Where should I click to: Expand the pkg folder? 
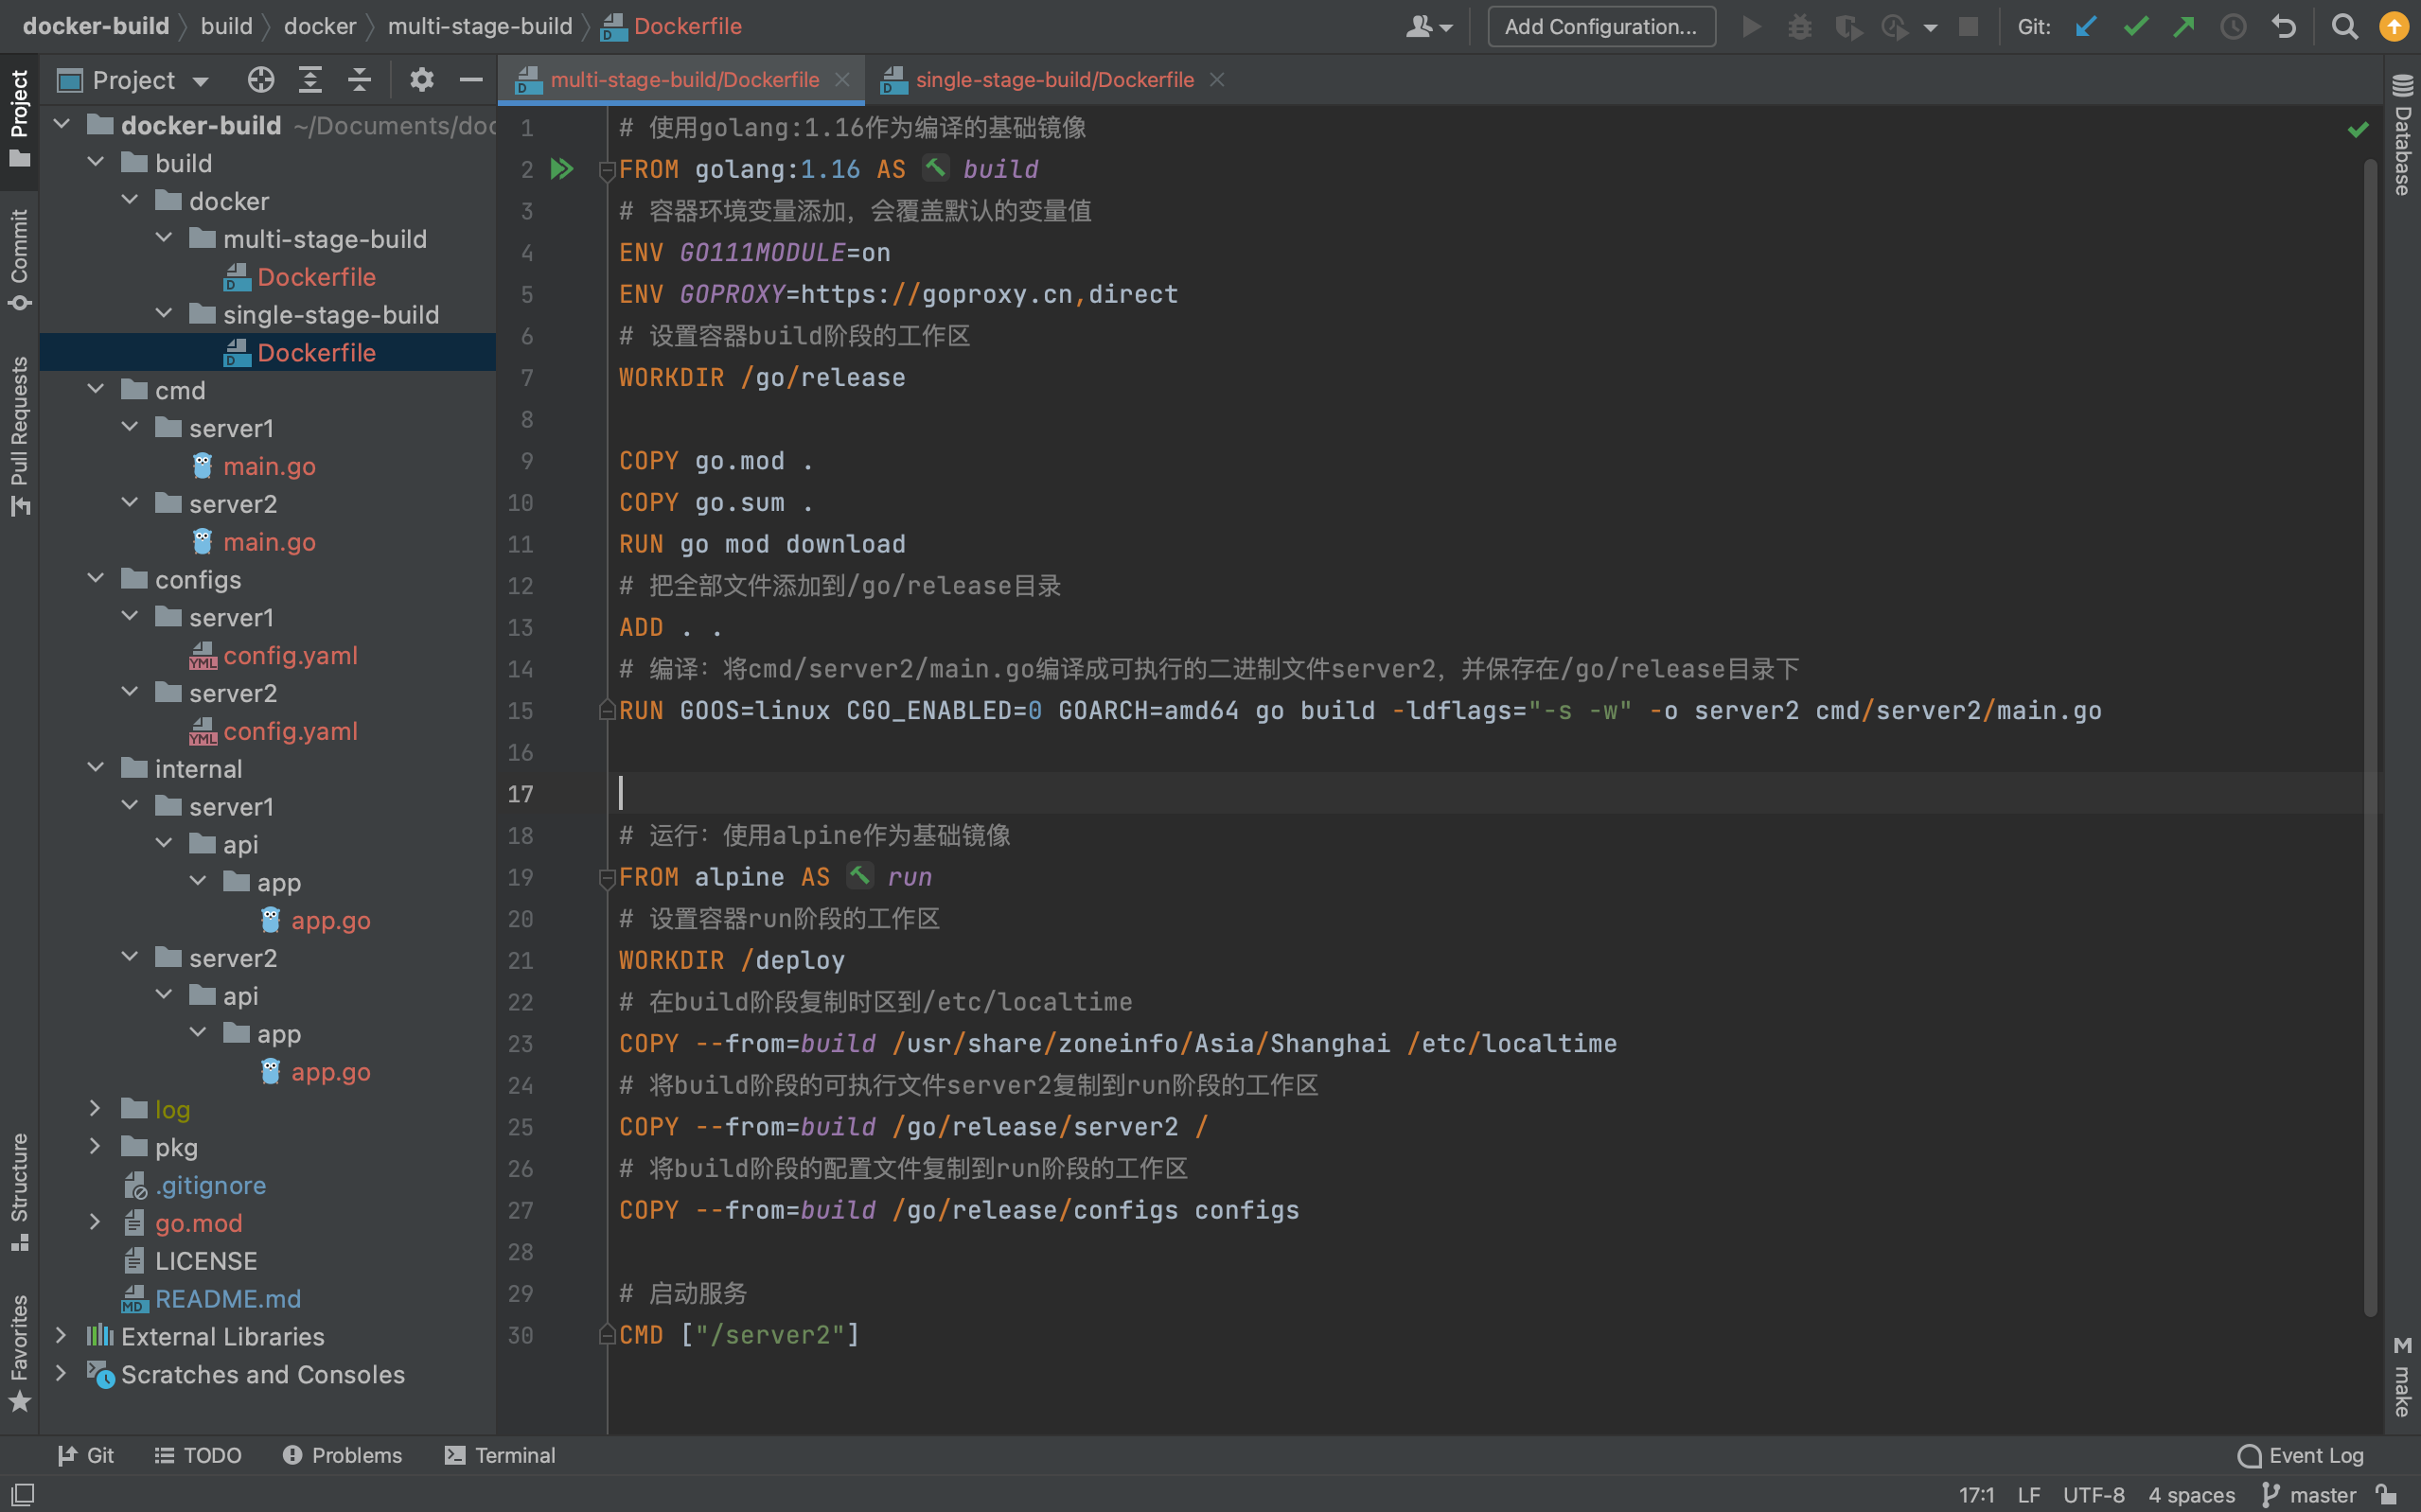(x=96, y=1147)
